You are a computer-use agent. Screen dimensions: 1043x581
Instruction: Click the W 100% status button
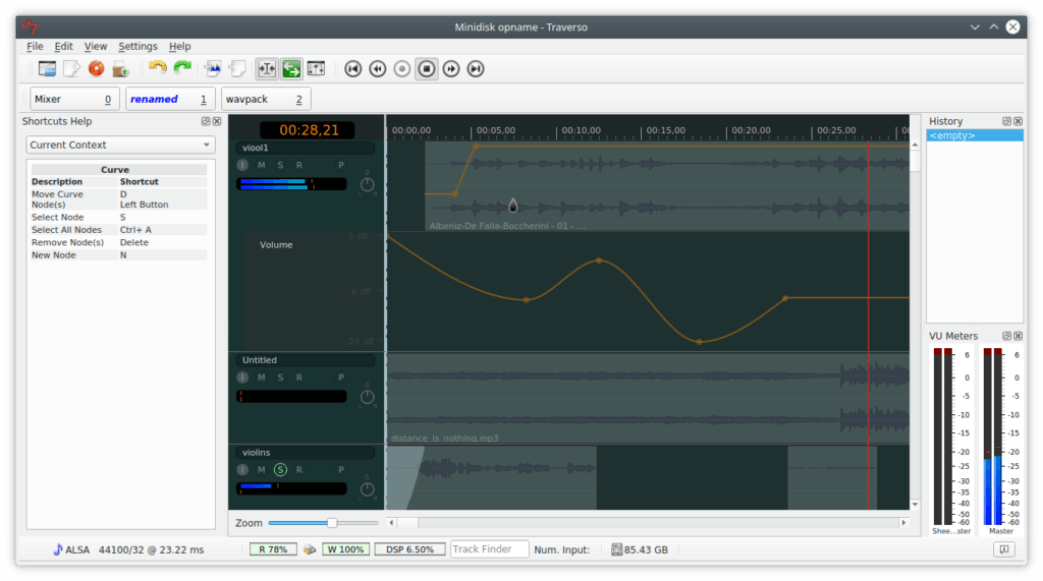point(346,549)
